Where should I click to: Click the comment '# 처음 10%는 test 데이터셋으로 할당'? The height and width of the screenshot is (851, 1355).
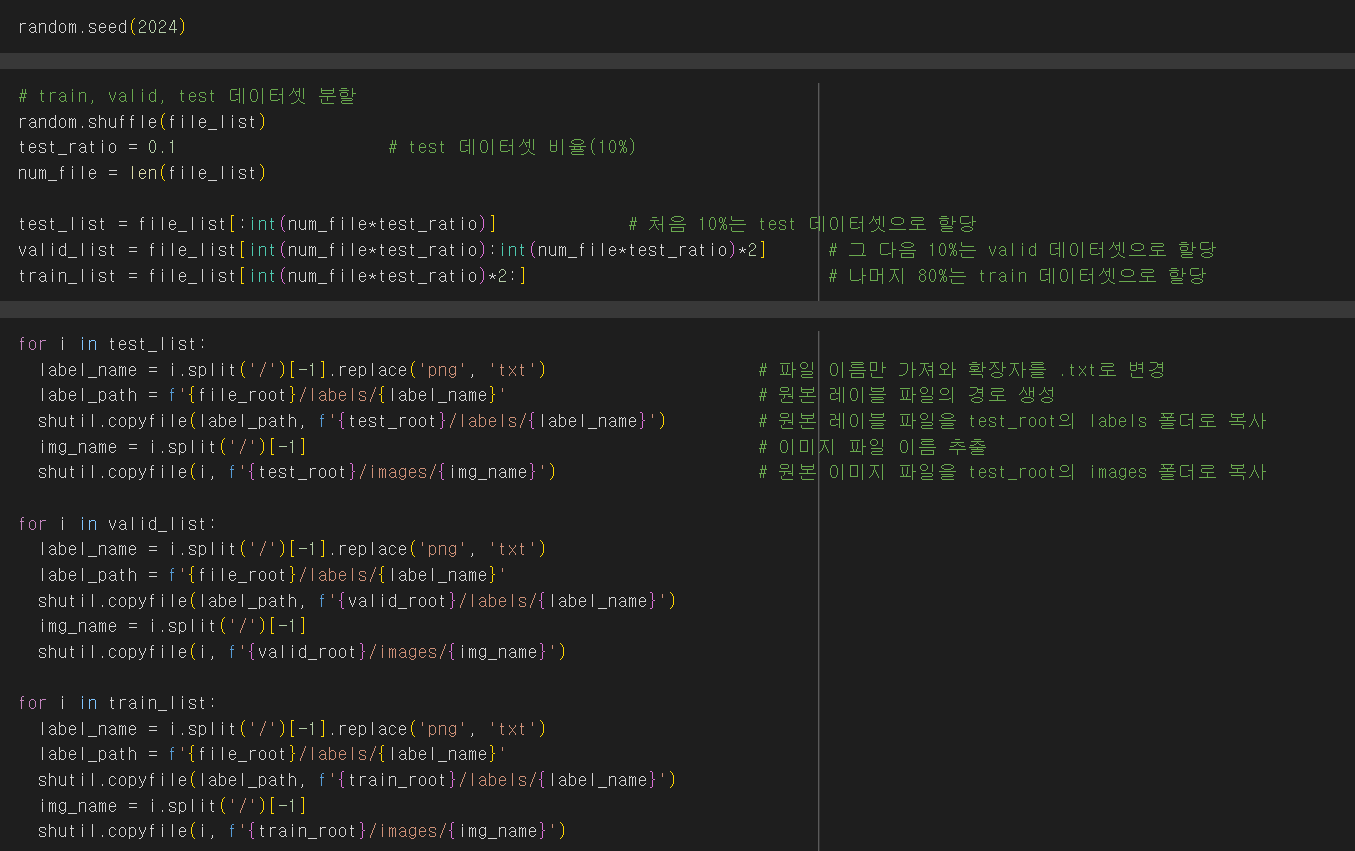point(802,224)
